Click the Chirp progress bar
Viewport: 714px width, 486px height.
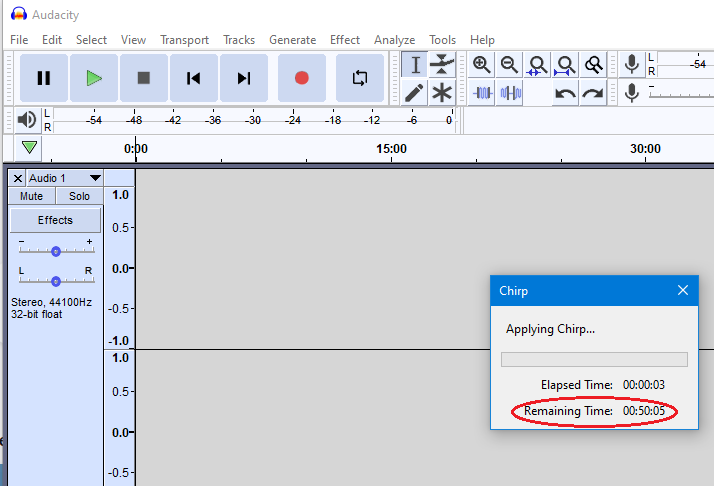[594, 359]
